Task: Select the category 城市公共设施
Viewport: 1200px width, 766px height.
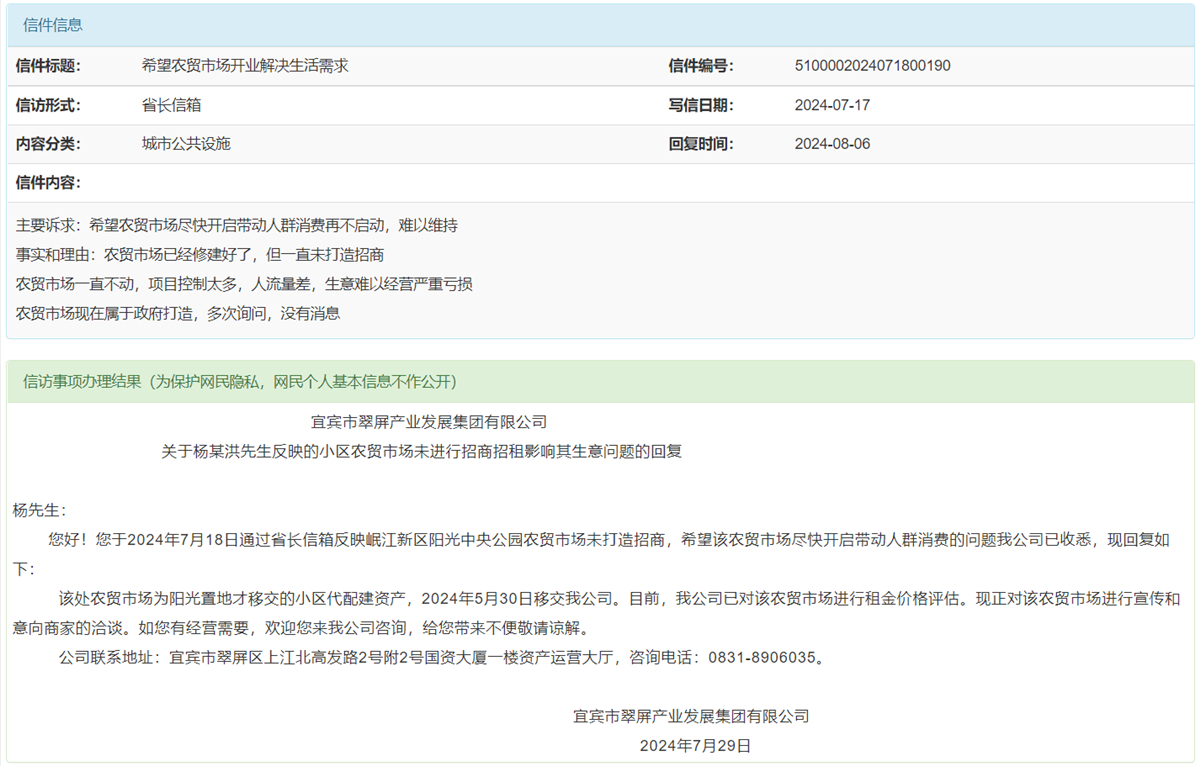Action: pyautogui.click(x=186, y=144)
